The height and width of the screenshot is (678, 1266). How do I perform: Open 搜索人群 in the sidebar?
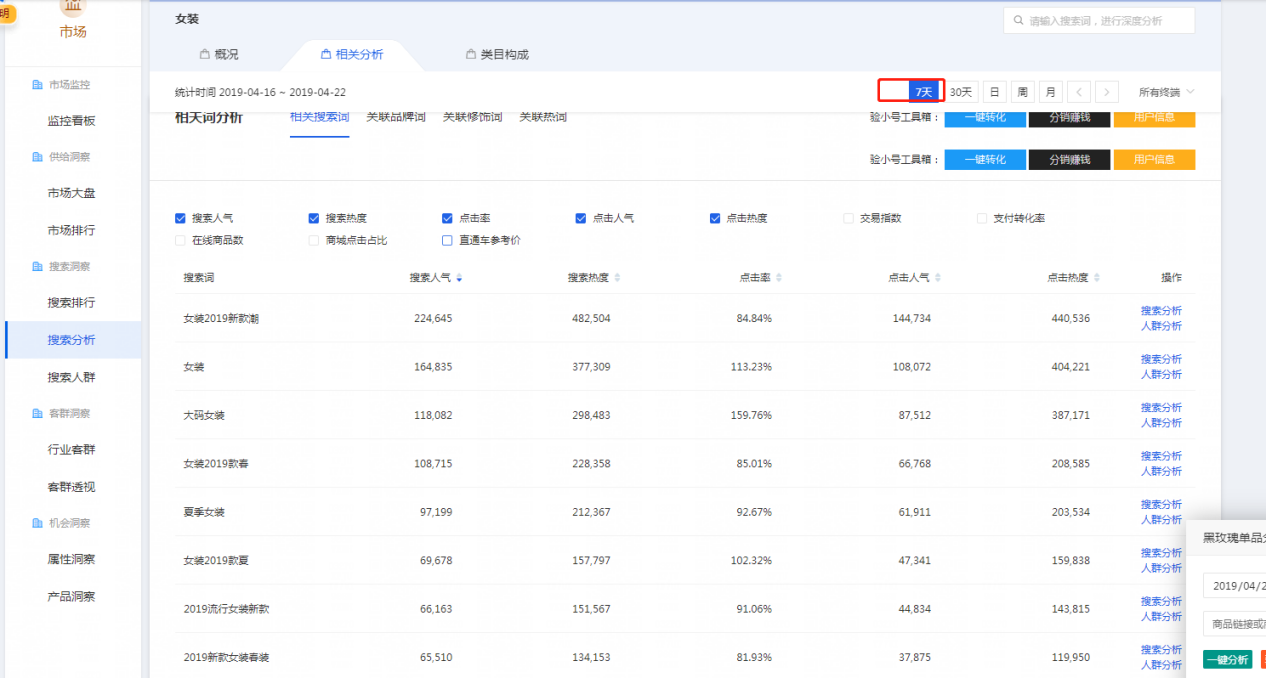tap(72, 377)
